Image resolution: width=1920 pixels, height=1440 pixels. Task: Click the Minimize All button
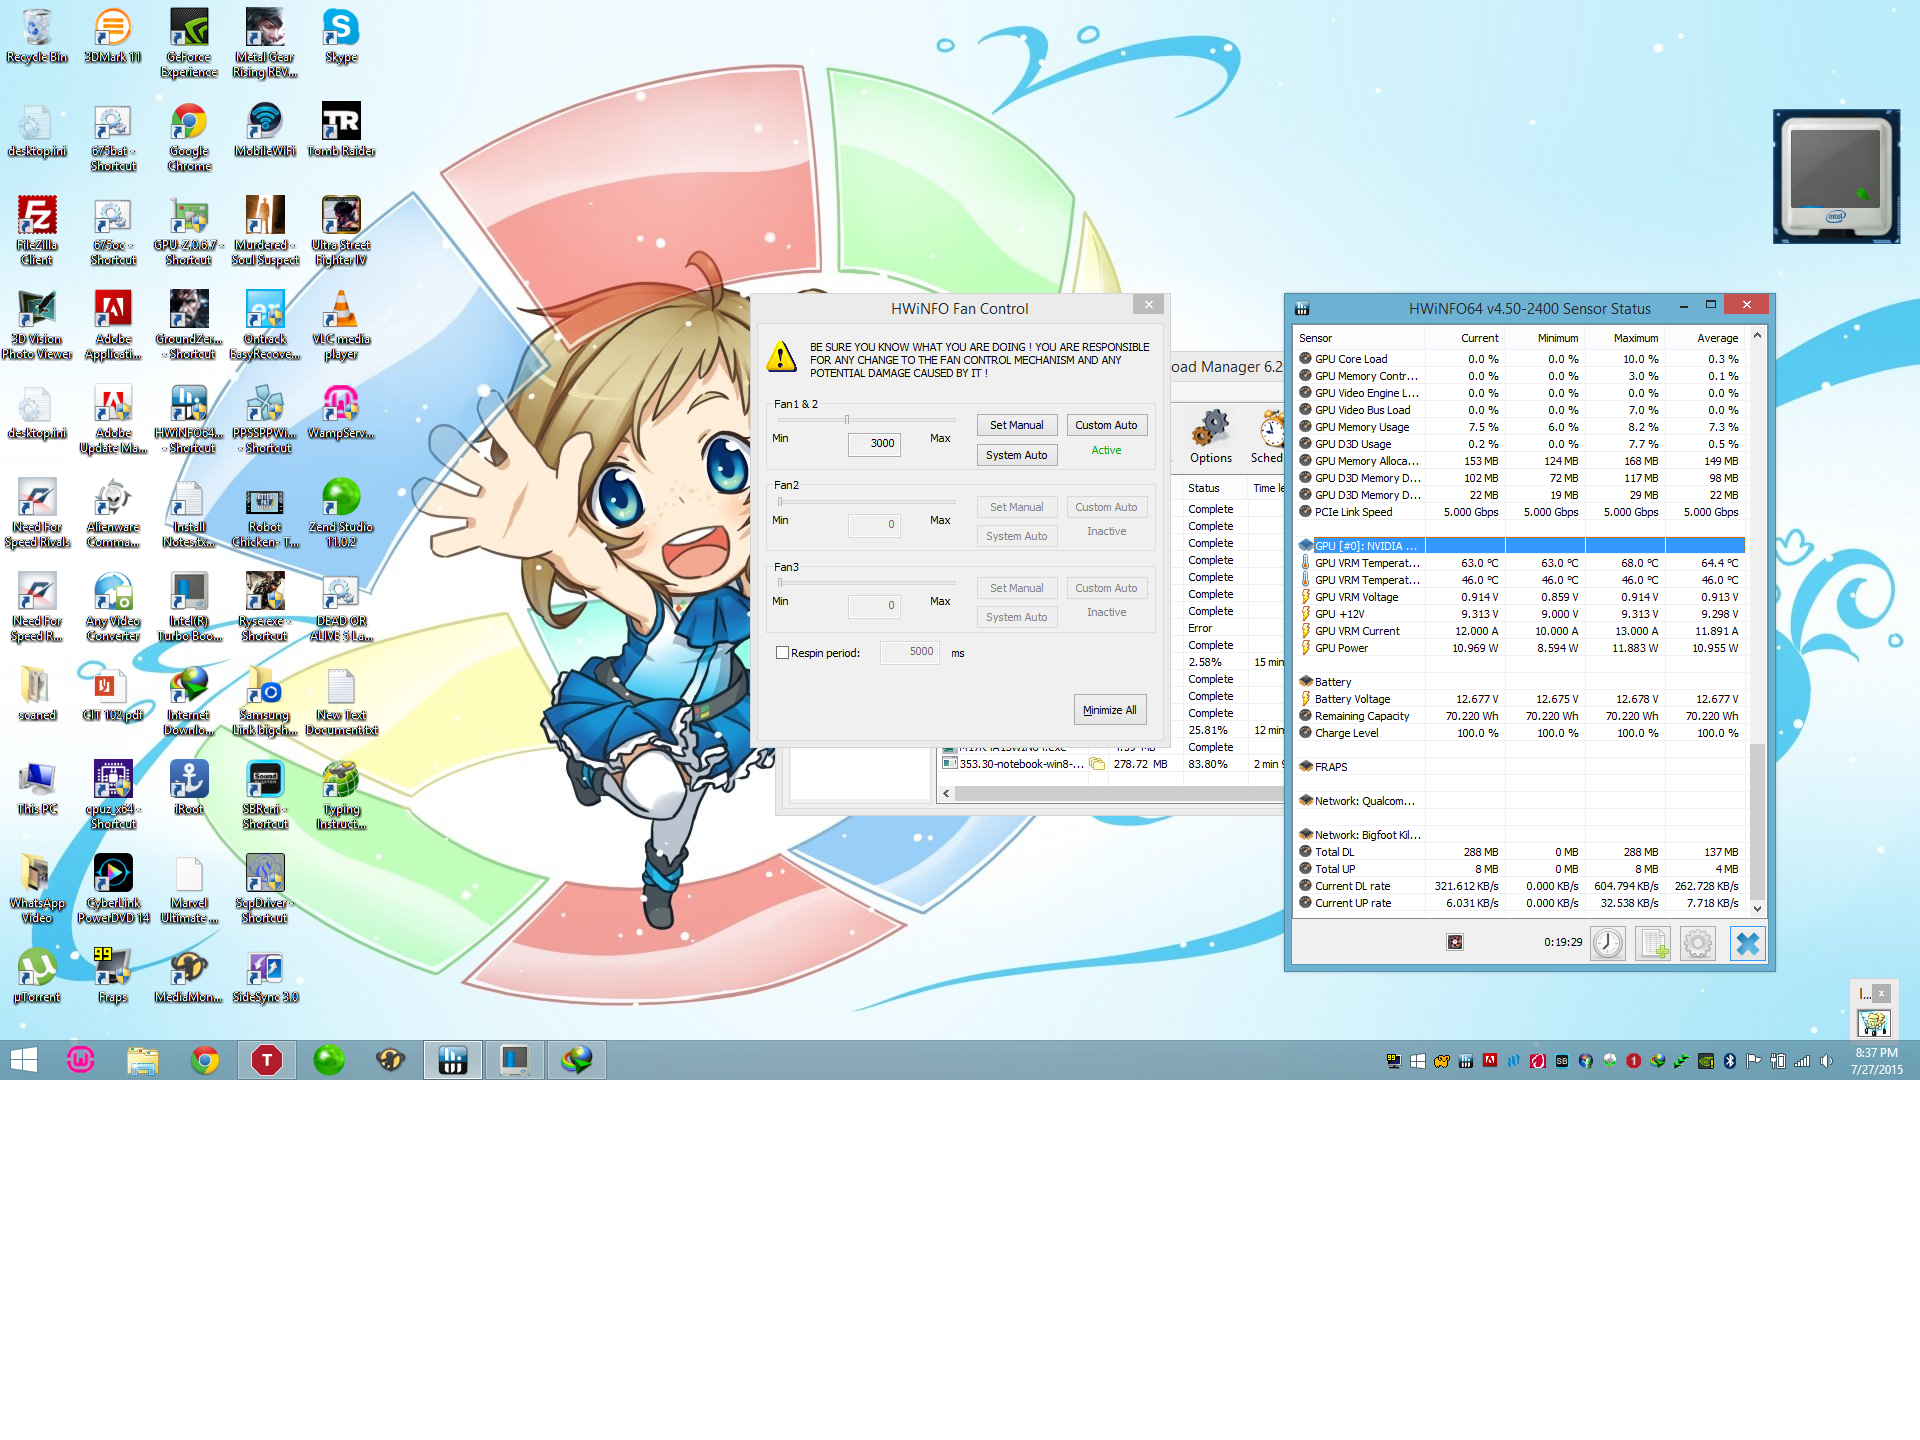click(1109, 710)
